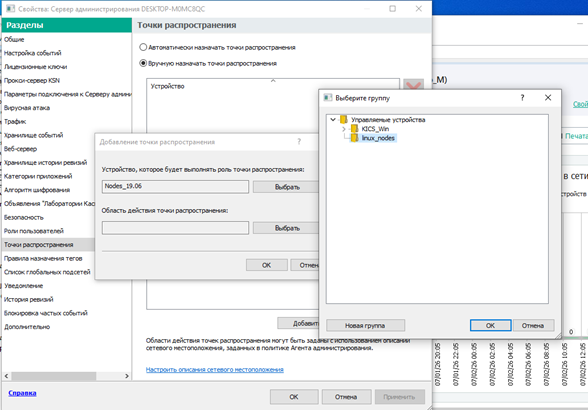The width and height of the screenshot is (588, 410).
Task: Open the Хранилище событий section
Action: point(33,135)
